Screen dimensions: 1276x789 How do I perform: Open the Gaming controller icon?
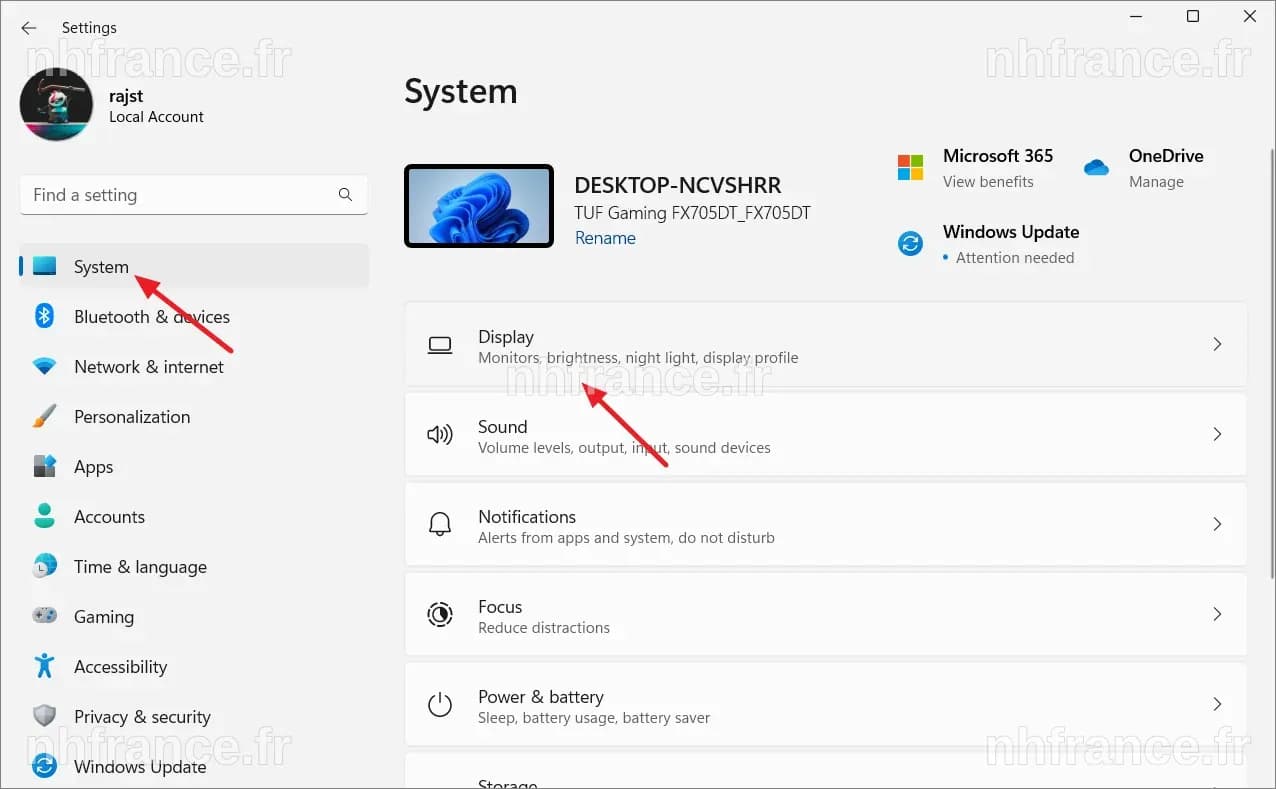[x=44, y=617]
